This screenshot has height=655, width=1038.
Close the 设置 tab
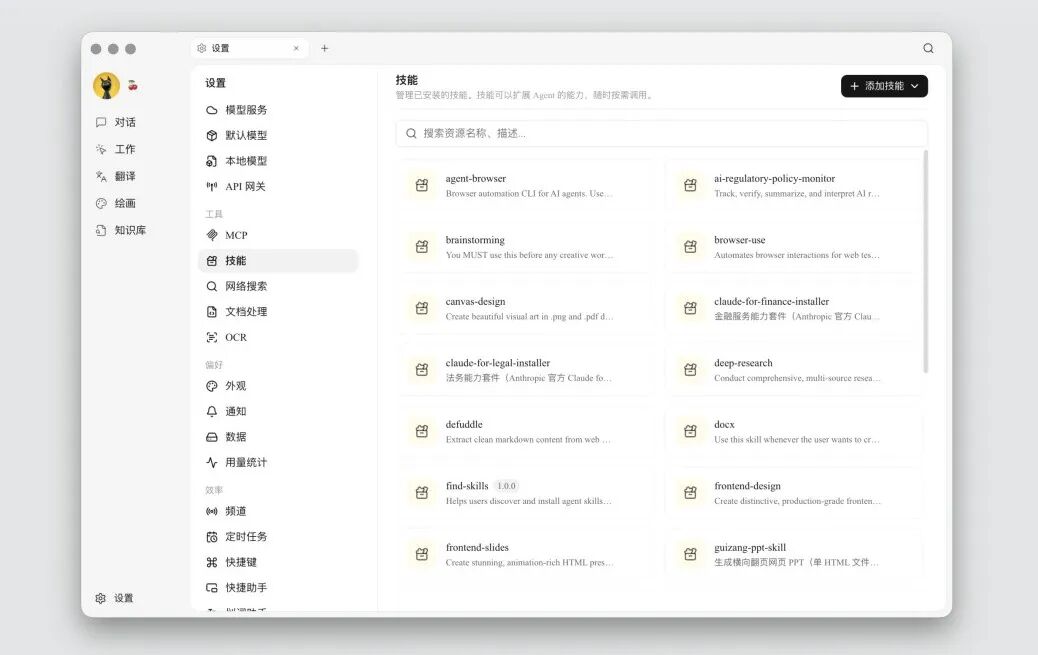coord(296,48)
